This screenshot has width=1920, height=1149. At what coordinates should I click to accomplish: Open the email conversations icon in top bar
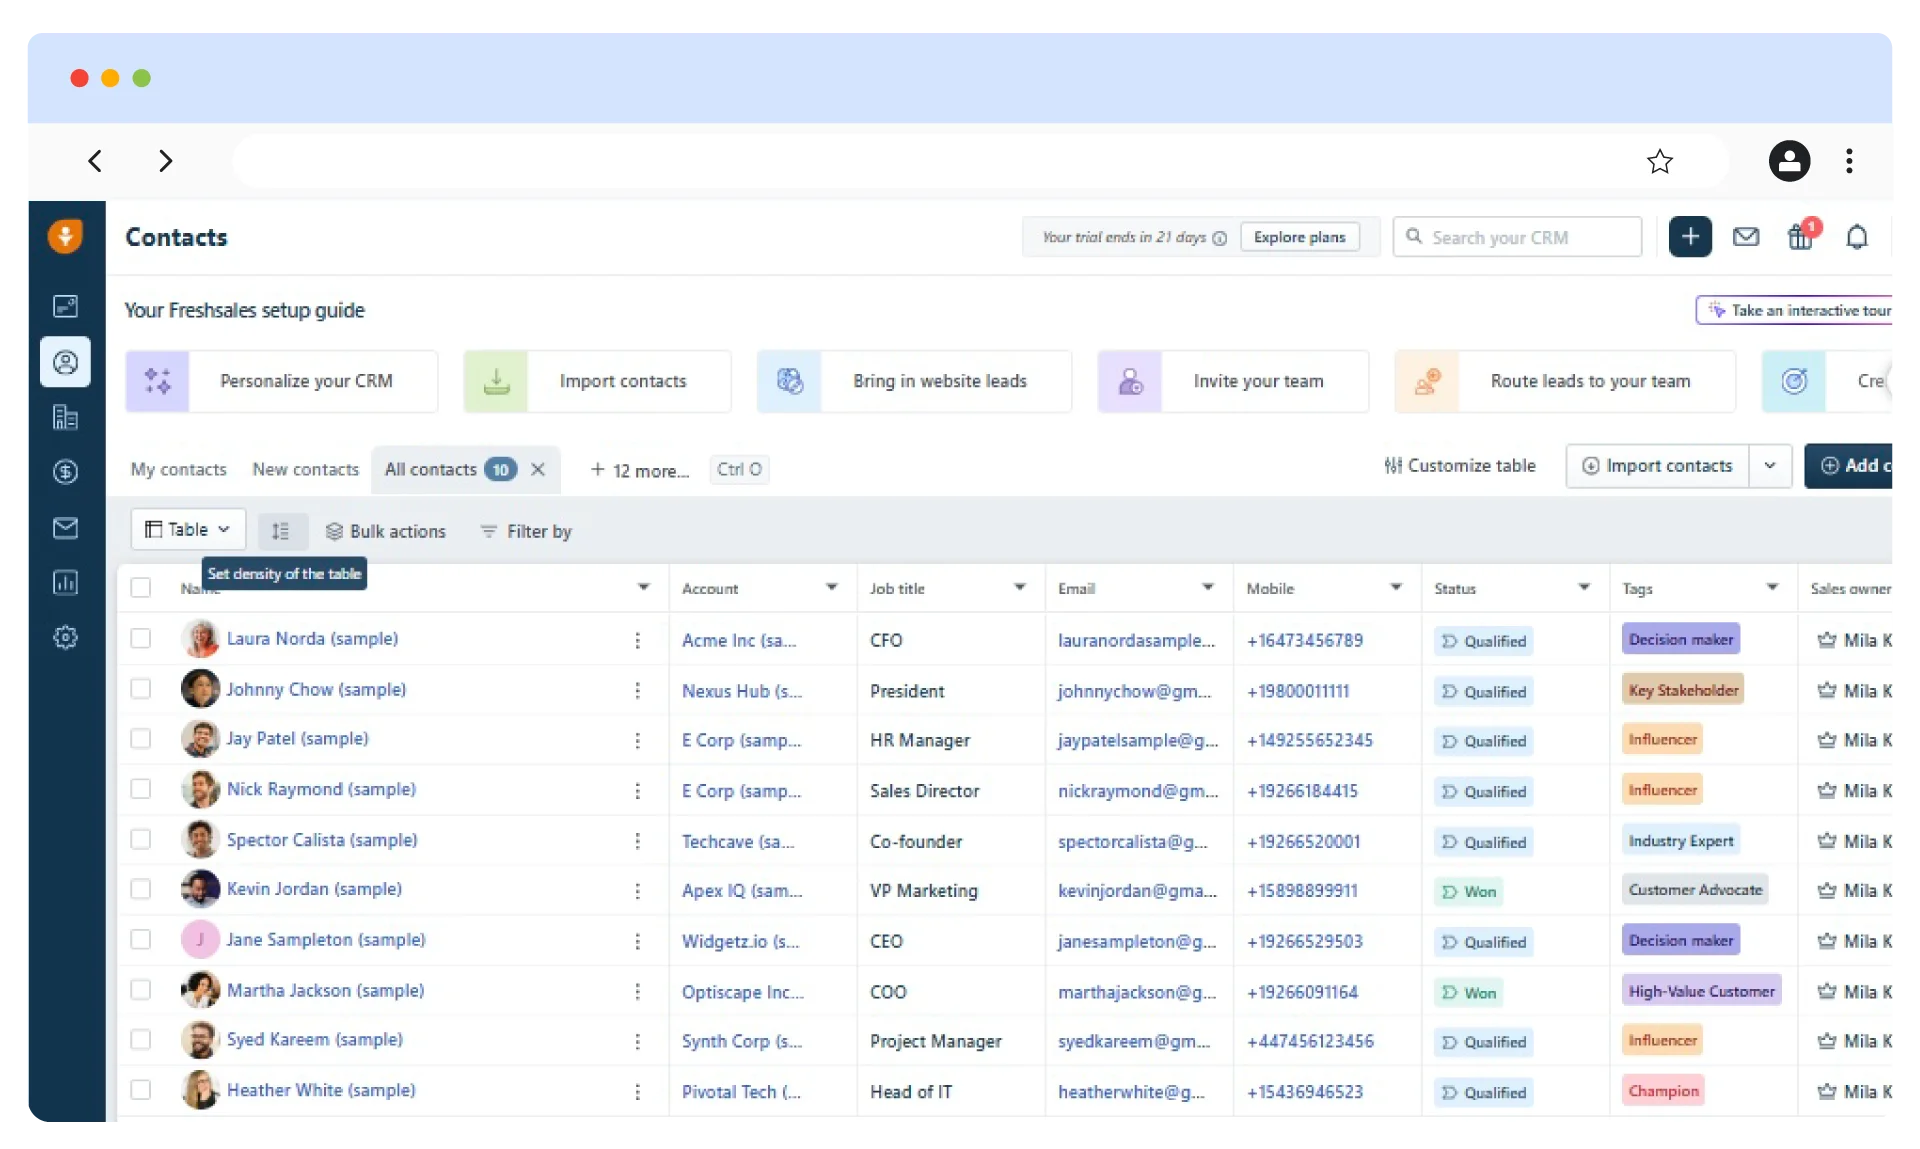tap(1745, 237)
